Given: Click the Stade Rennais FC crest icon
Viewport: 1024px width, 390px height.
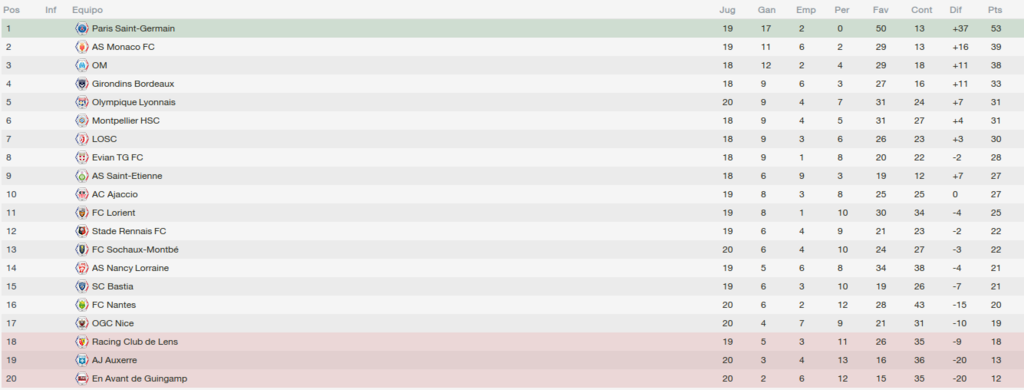Looking at the screenshot, I should coord(82,231).
